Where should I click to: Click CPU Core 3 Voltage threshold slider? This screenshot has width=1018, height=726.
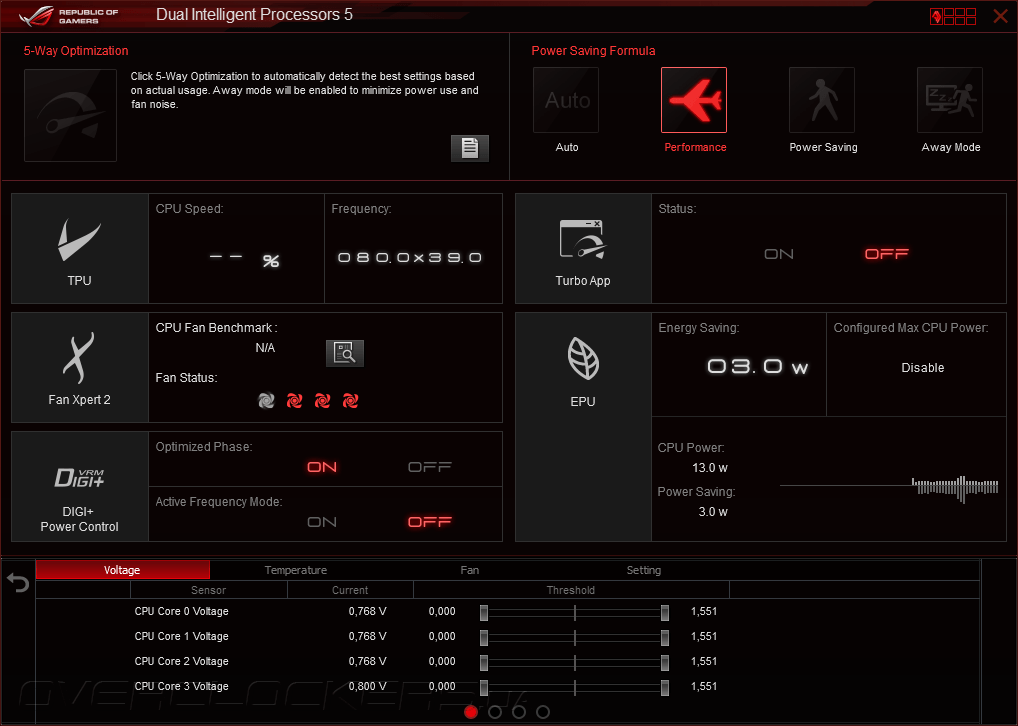575,687
